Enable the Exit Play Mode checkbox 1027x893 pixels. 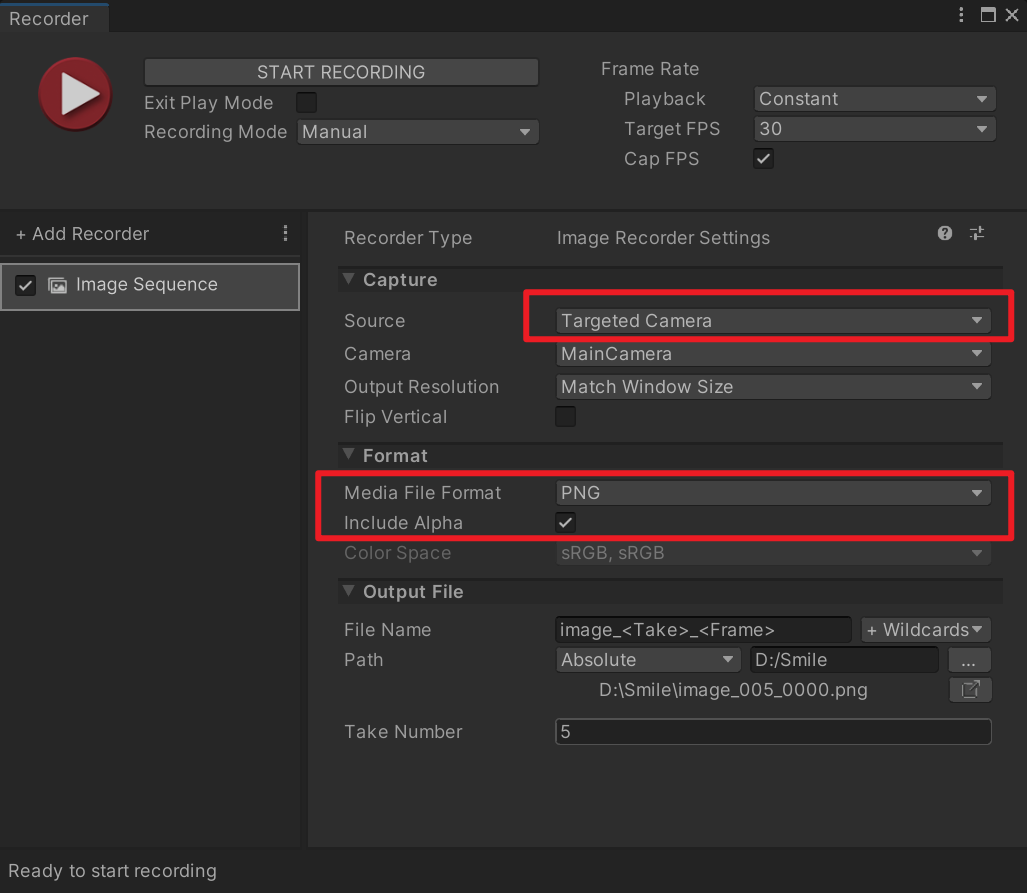pos(307,102)
